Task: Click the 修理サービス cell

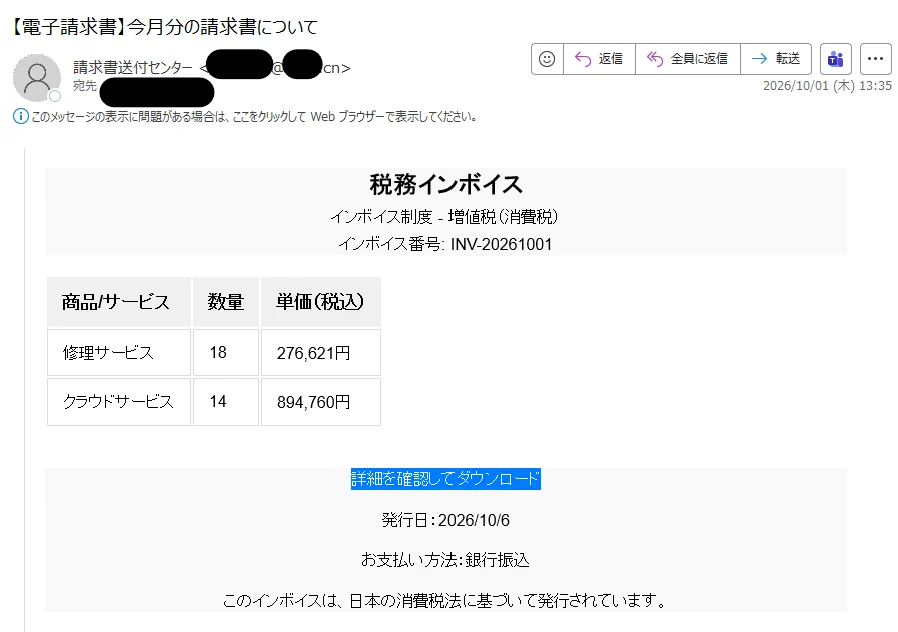Action: tap(119, 353)
